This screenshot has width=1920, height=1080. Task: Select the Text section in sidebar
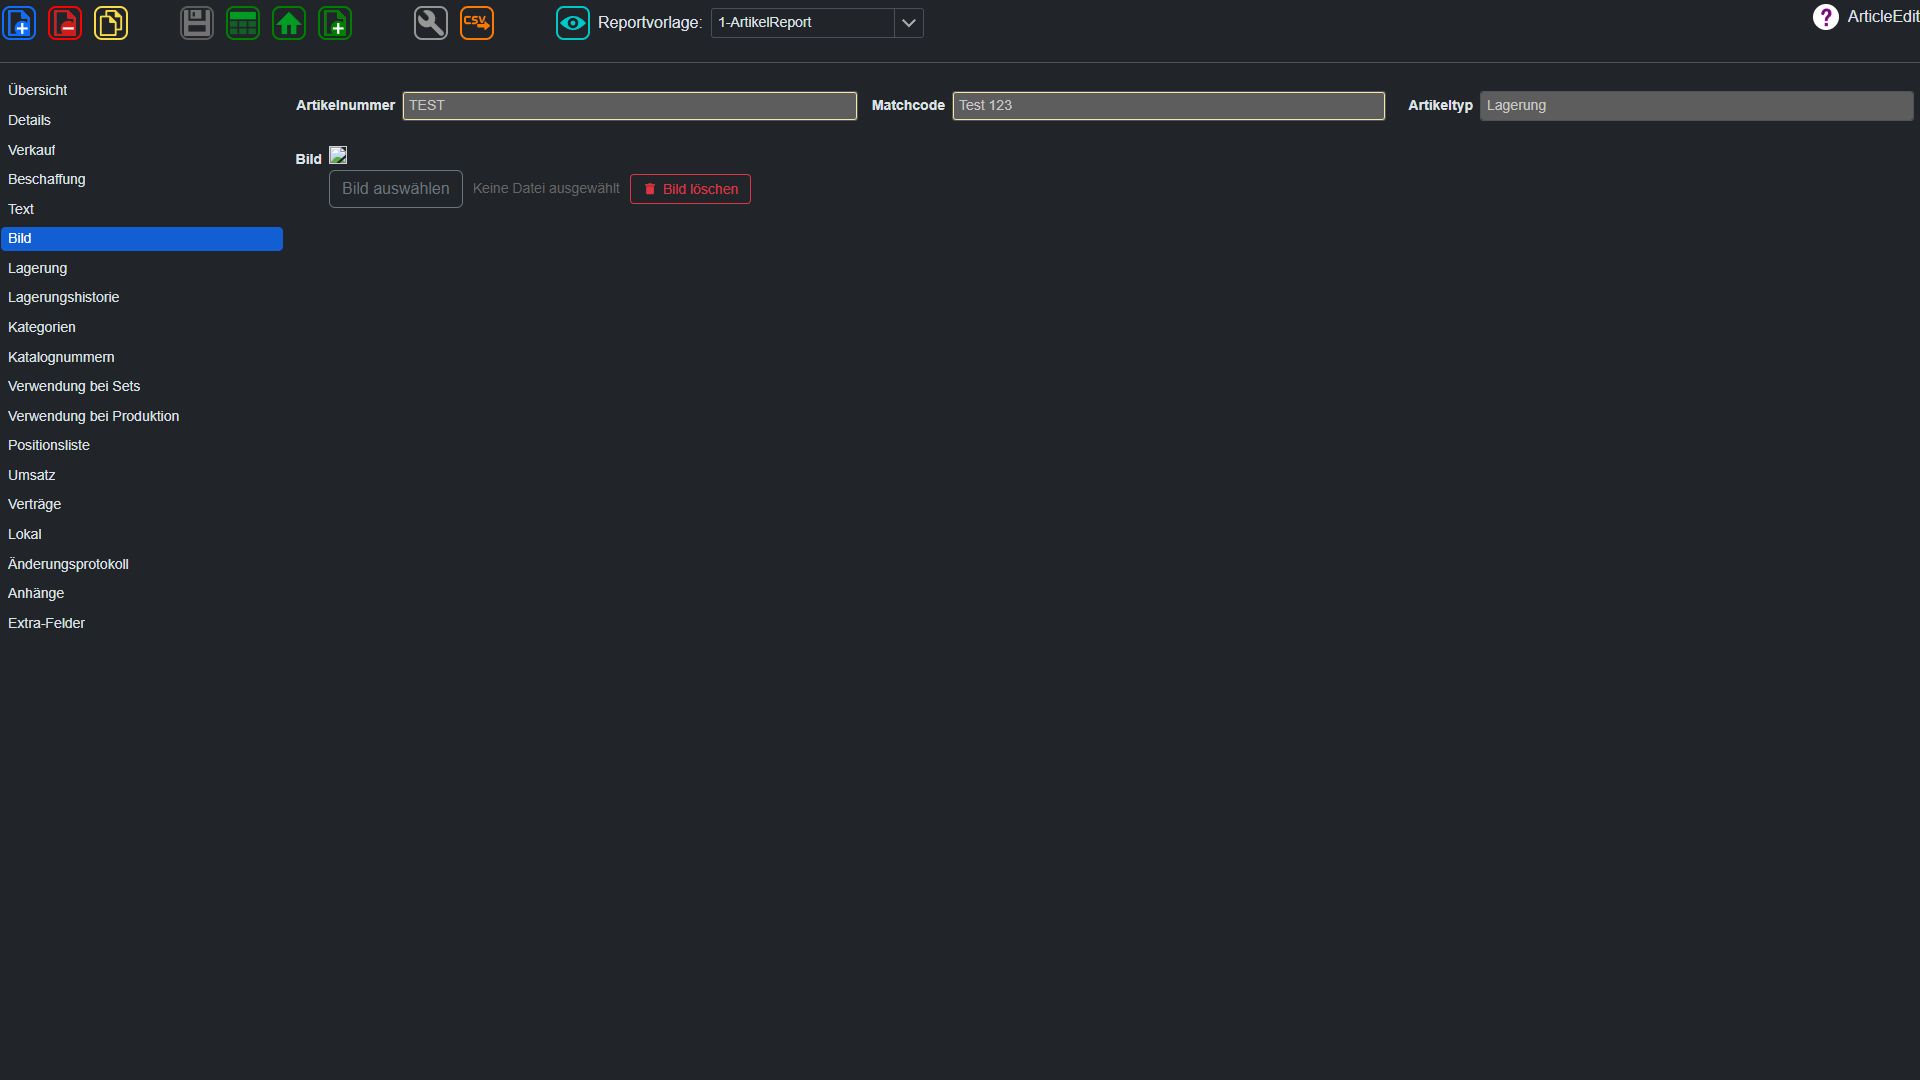point(142,209)
